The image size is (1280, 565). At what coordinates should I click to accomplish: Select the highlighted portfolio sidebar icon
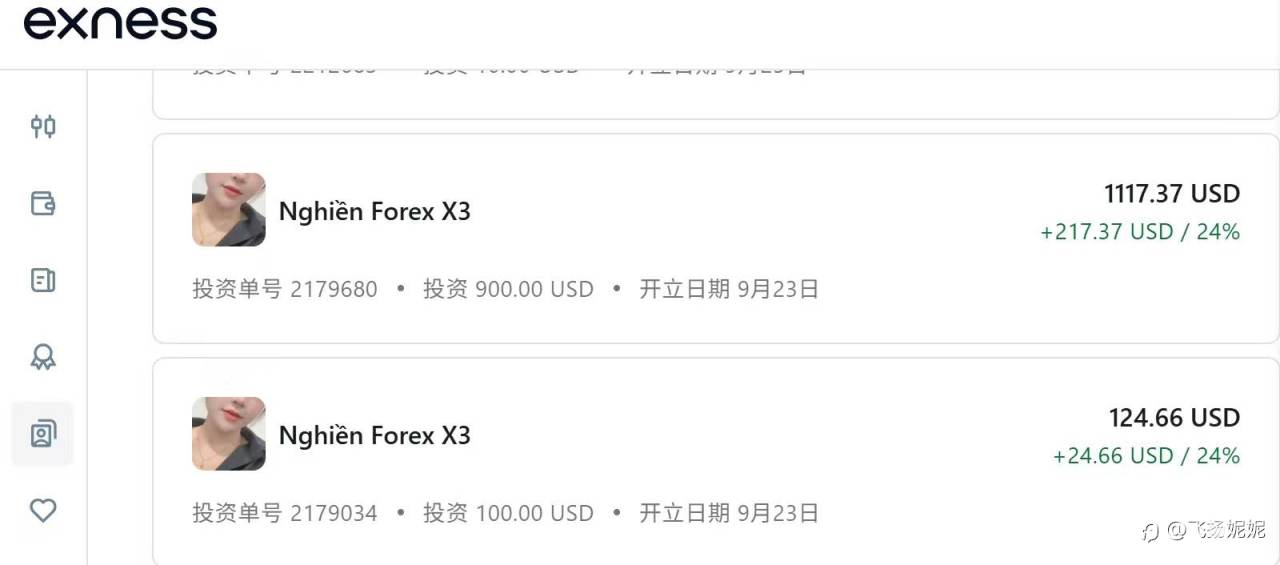(43, 434)
